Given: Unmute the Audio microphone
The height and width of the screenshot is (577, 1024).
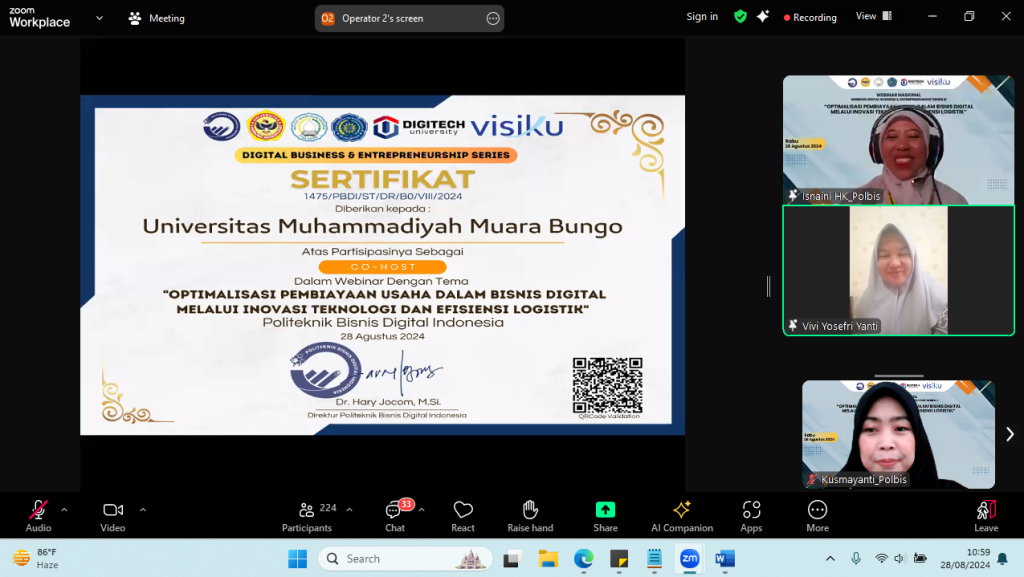Looking at the screenshot, I should (x=38, y=515).
